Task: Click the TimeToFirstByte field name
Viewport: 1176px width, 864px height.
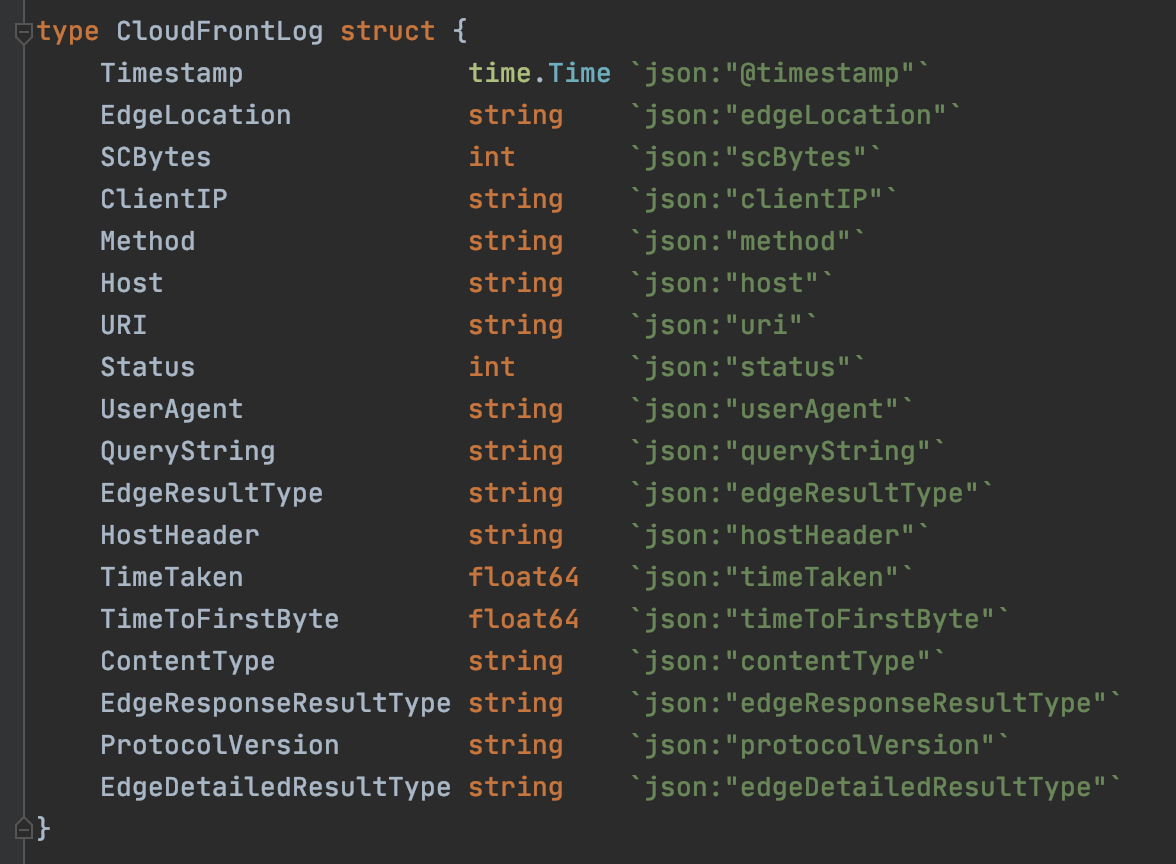Action: 220,620
